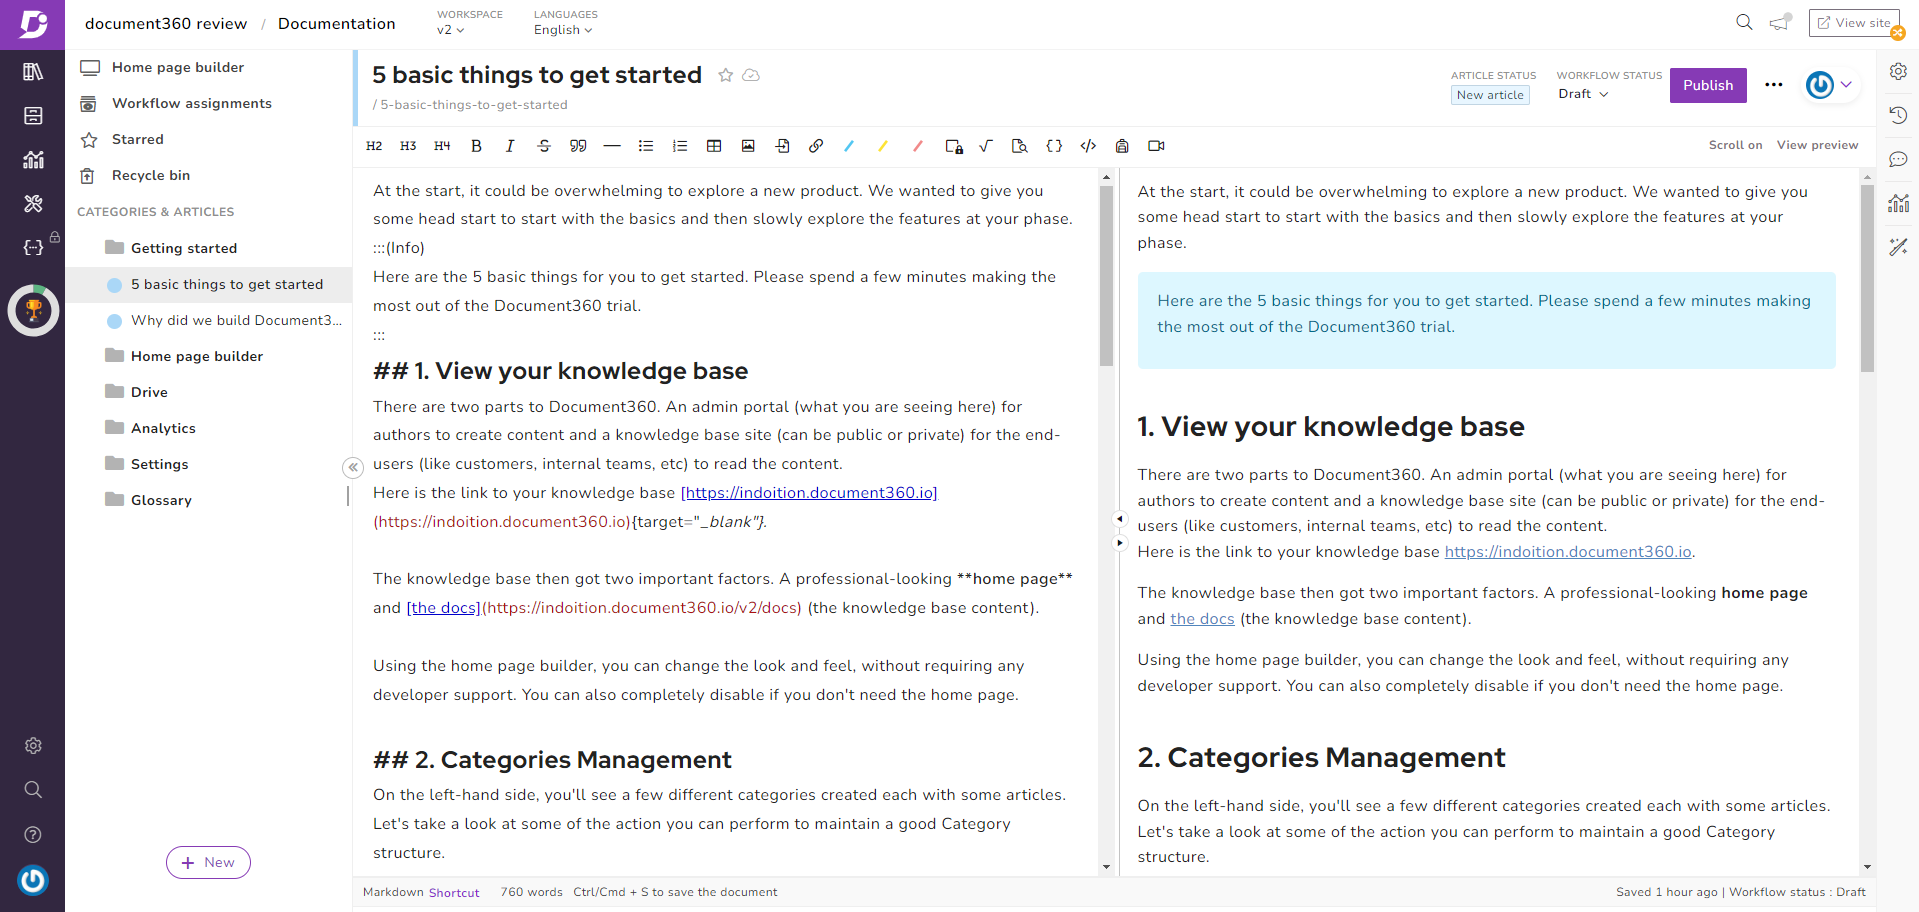This screenshot has width=1919, height=912.
Task: Insert an image
Action: 748,146
